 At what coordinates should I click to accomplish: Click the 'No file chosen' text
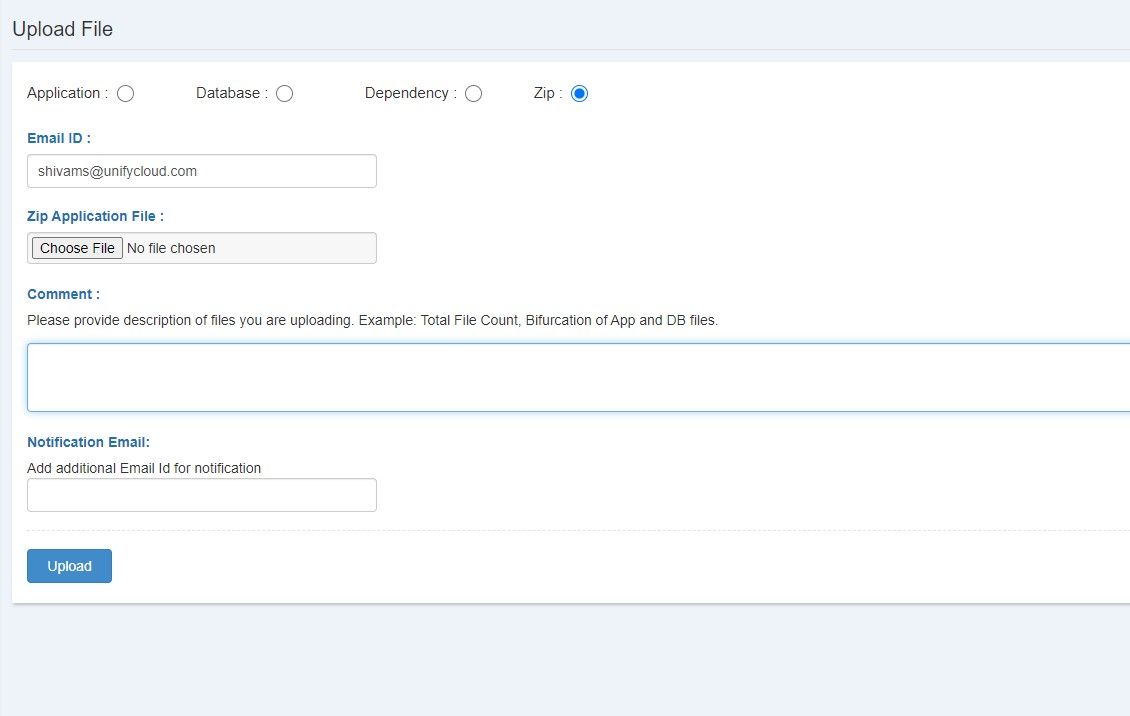click(171, 248)
